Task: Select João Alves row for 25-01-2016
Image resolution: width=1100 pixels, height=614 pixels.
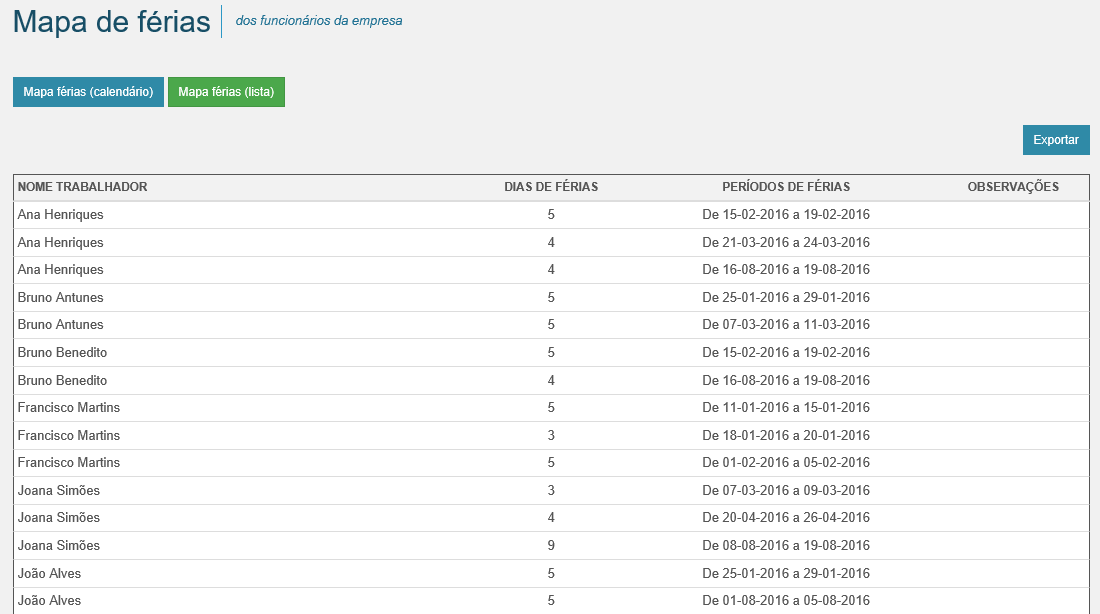Action: (50, 574)
